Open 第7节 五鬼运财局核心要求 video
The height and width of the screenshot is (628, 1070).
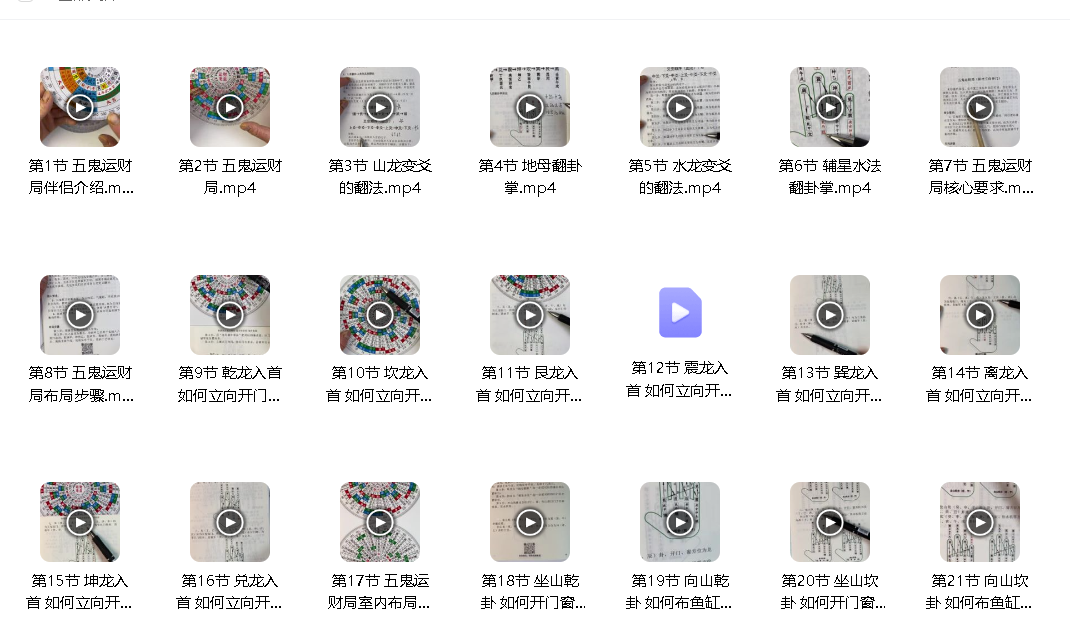pos(980,107)
